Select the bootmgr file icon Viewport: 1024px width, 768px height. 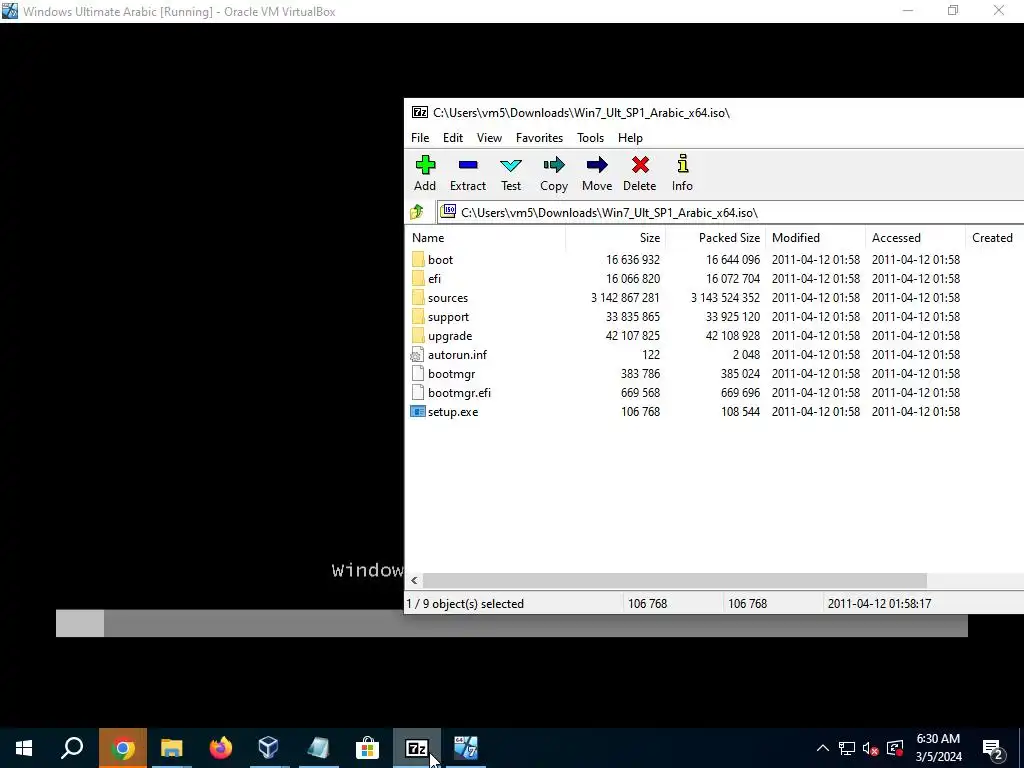418,374
